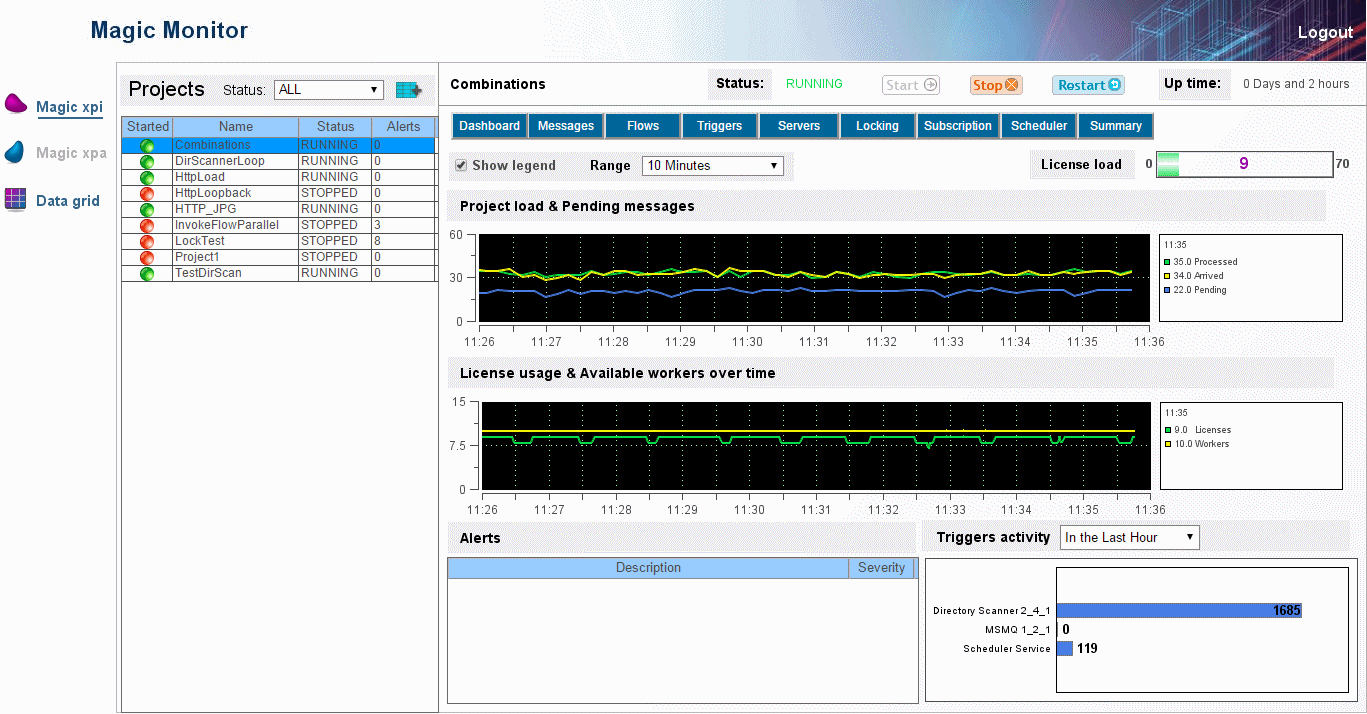1367x714 pixels.
Task: Click the add-project icon beside Status filter
Action: 408,90
